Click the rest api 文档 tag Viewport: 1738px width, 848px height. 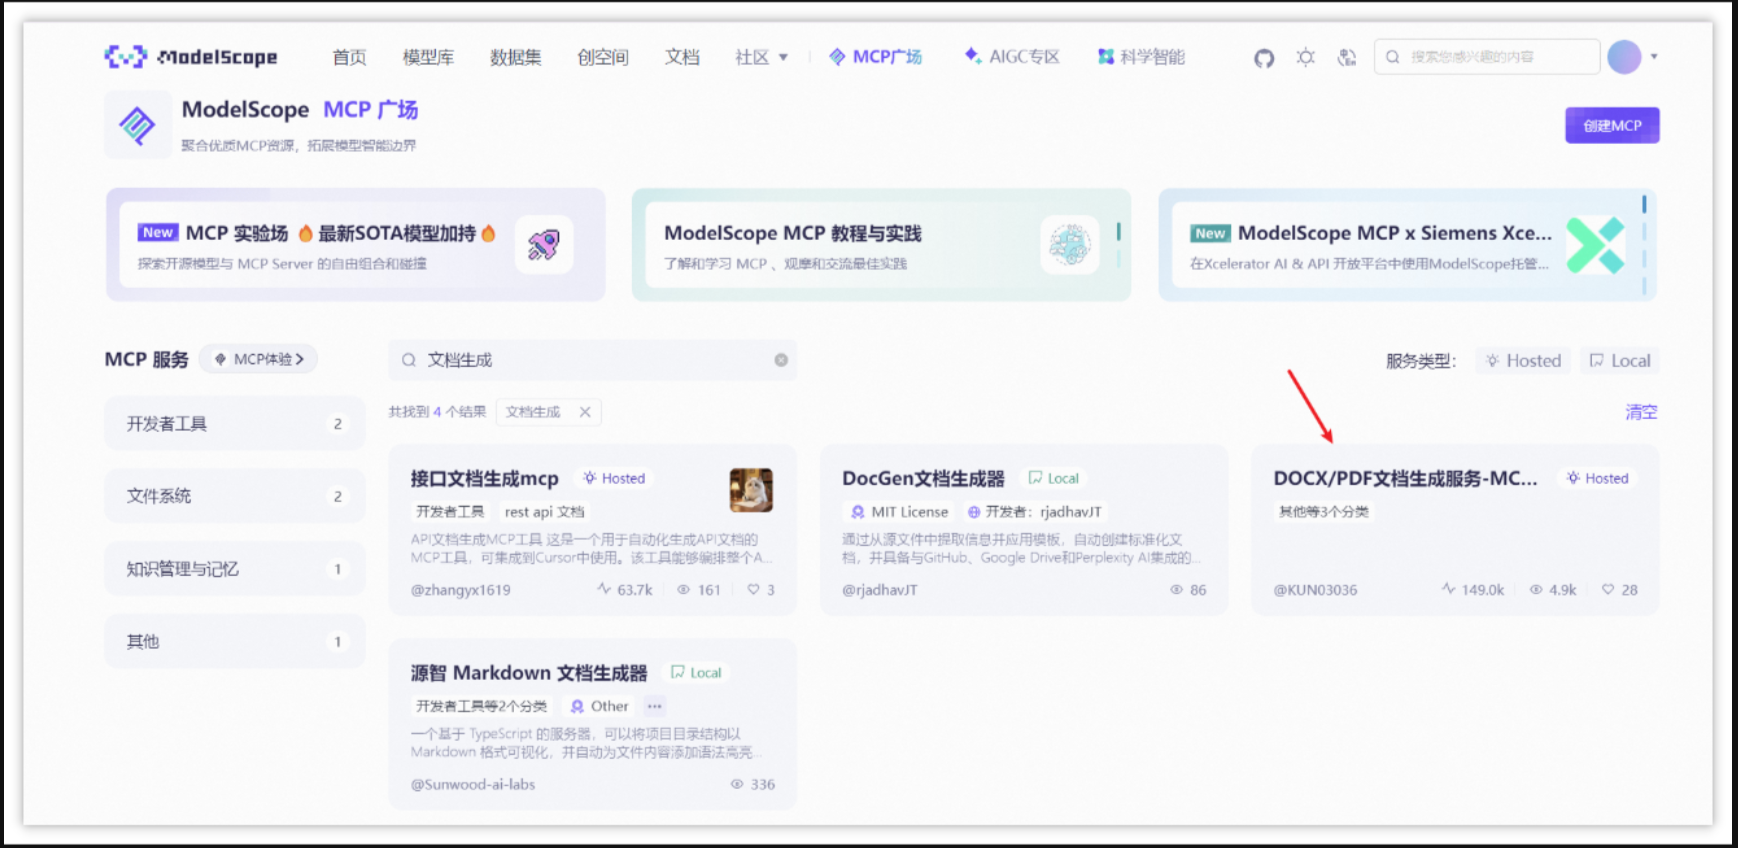[x=544, y=512]
